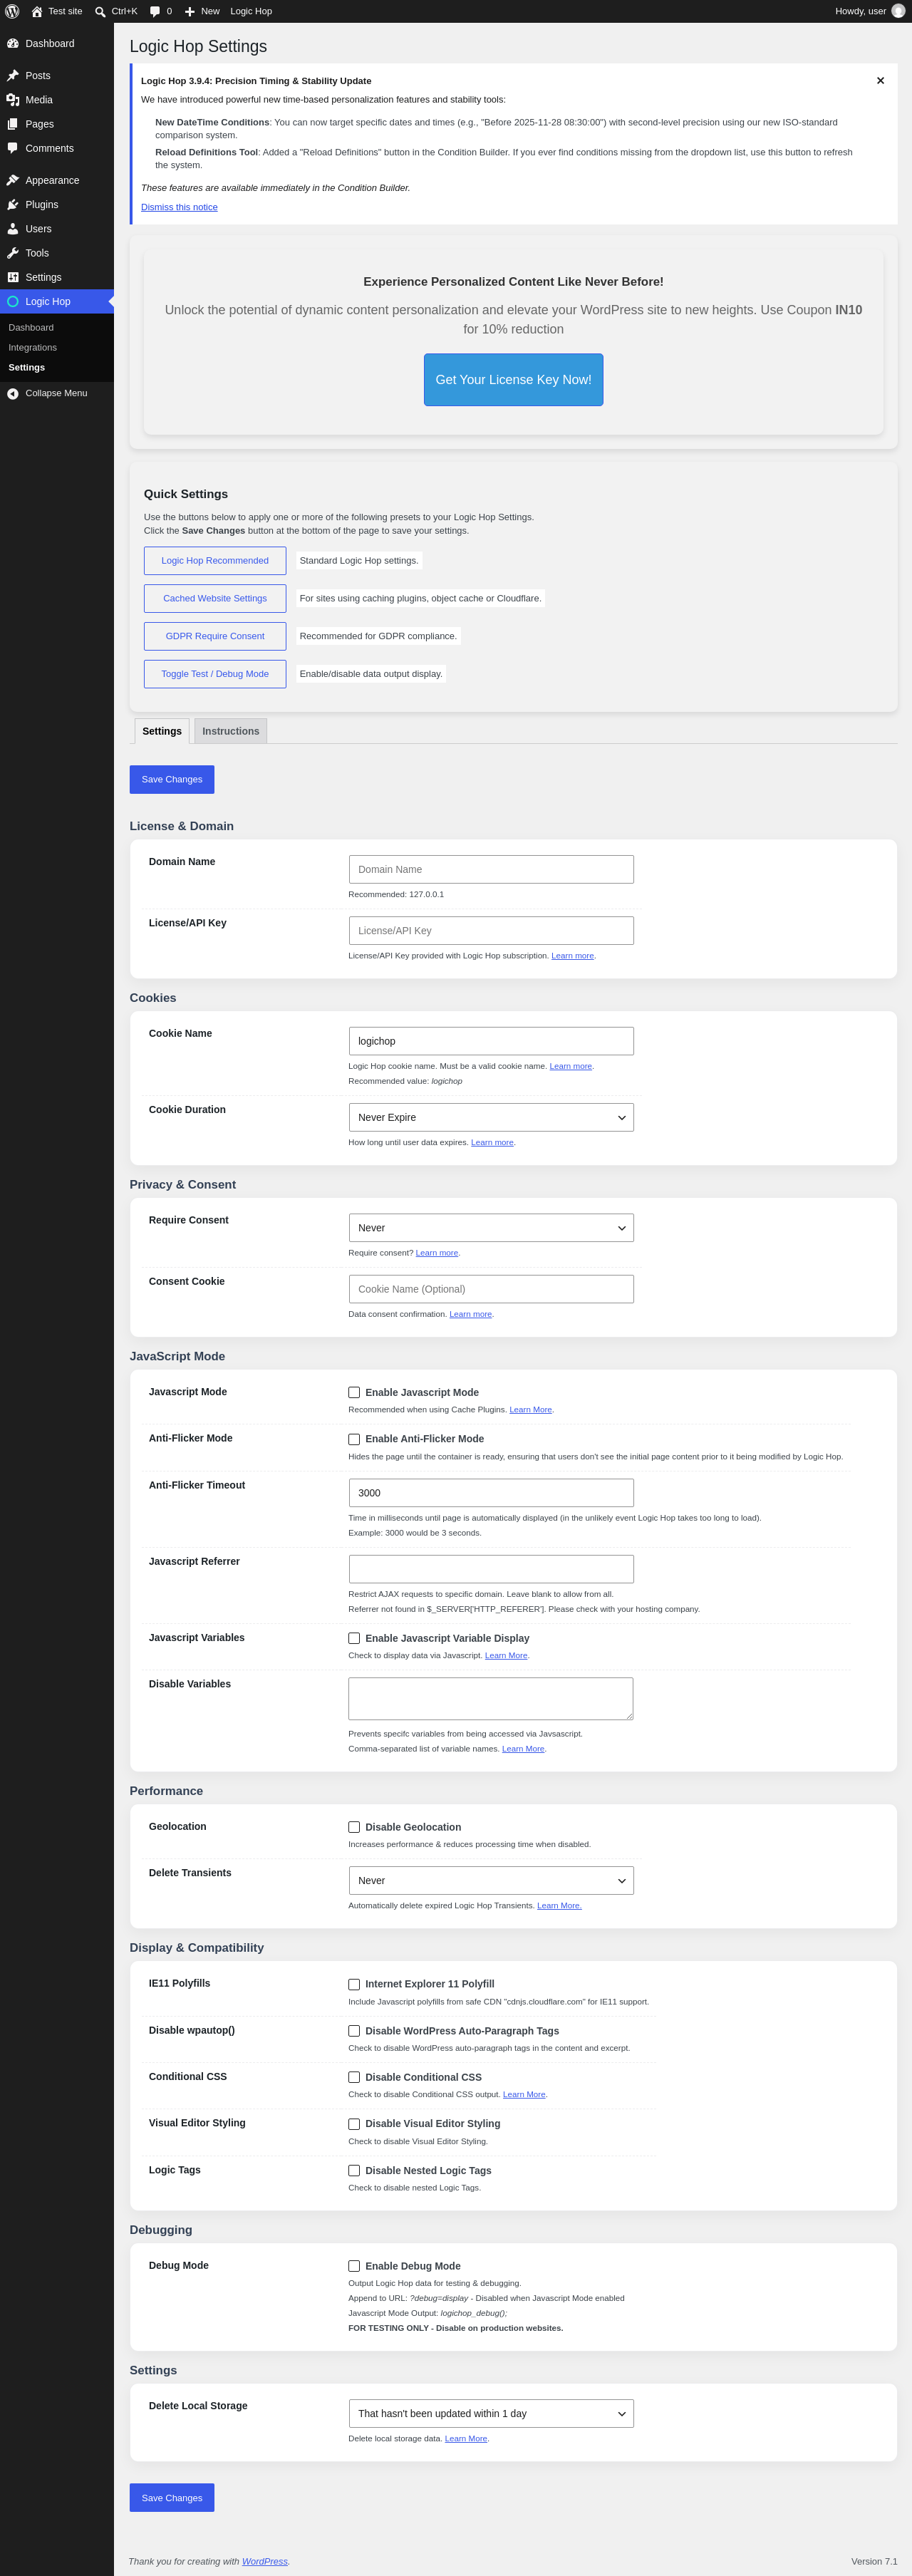The image size is (912, 2576).
Task: Apply Cached Website Settings preset
Action: pyautogui.click(x=215, y=599)
